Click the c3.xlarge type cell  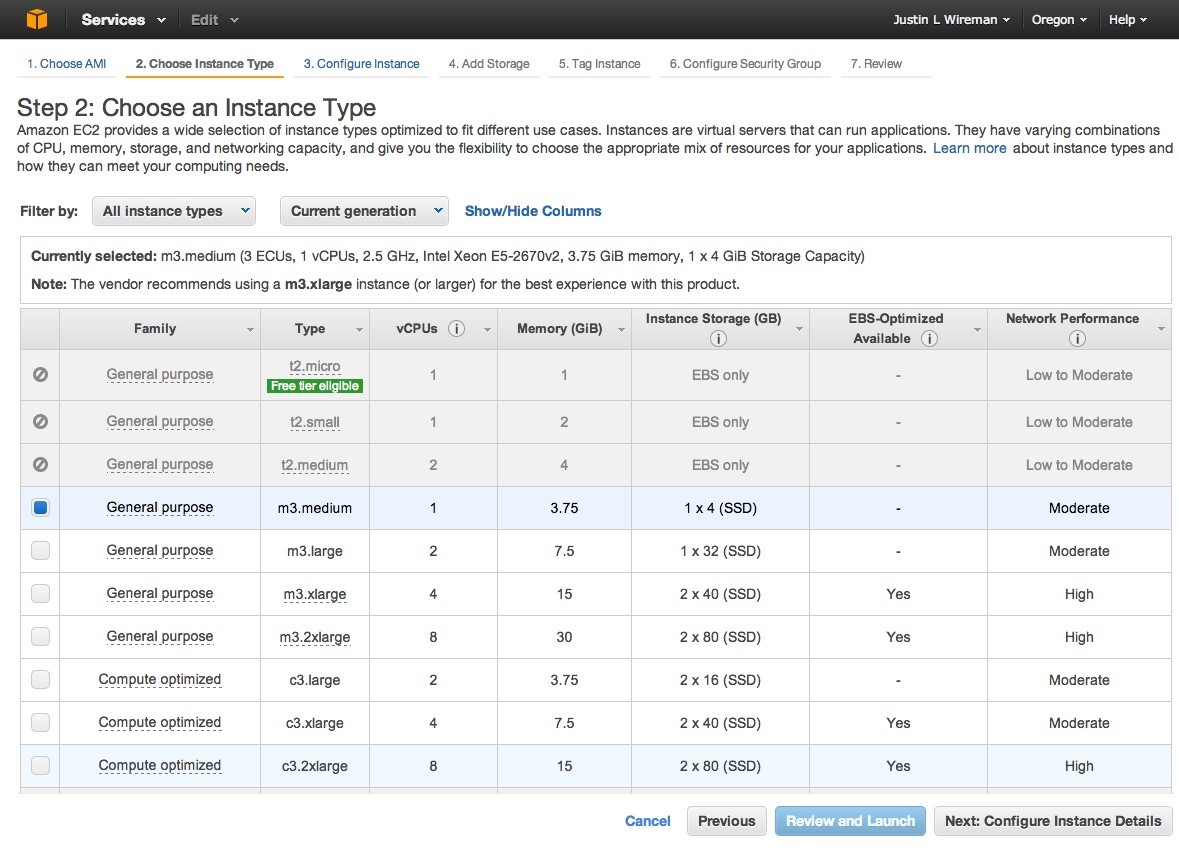click(x=314, y=723)
